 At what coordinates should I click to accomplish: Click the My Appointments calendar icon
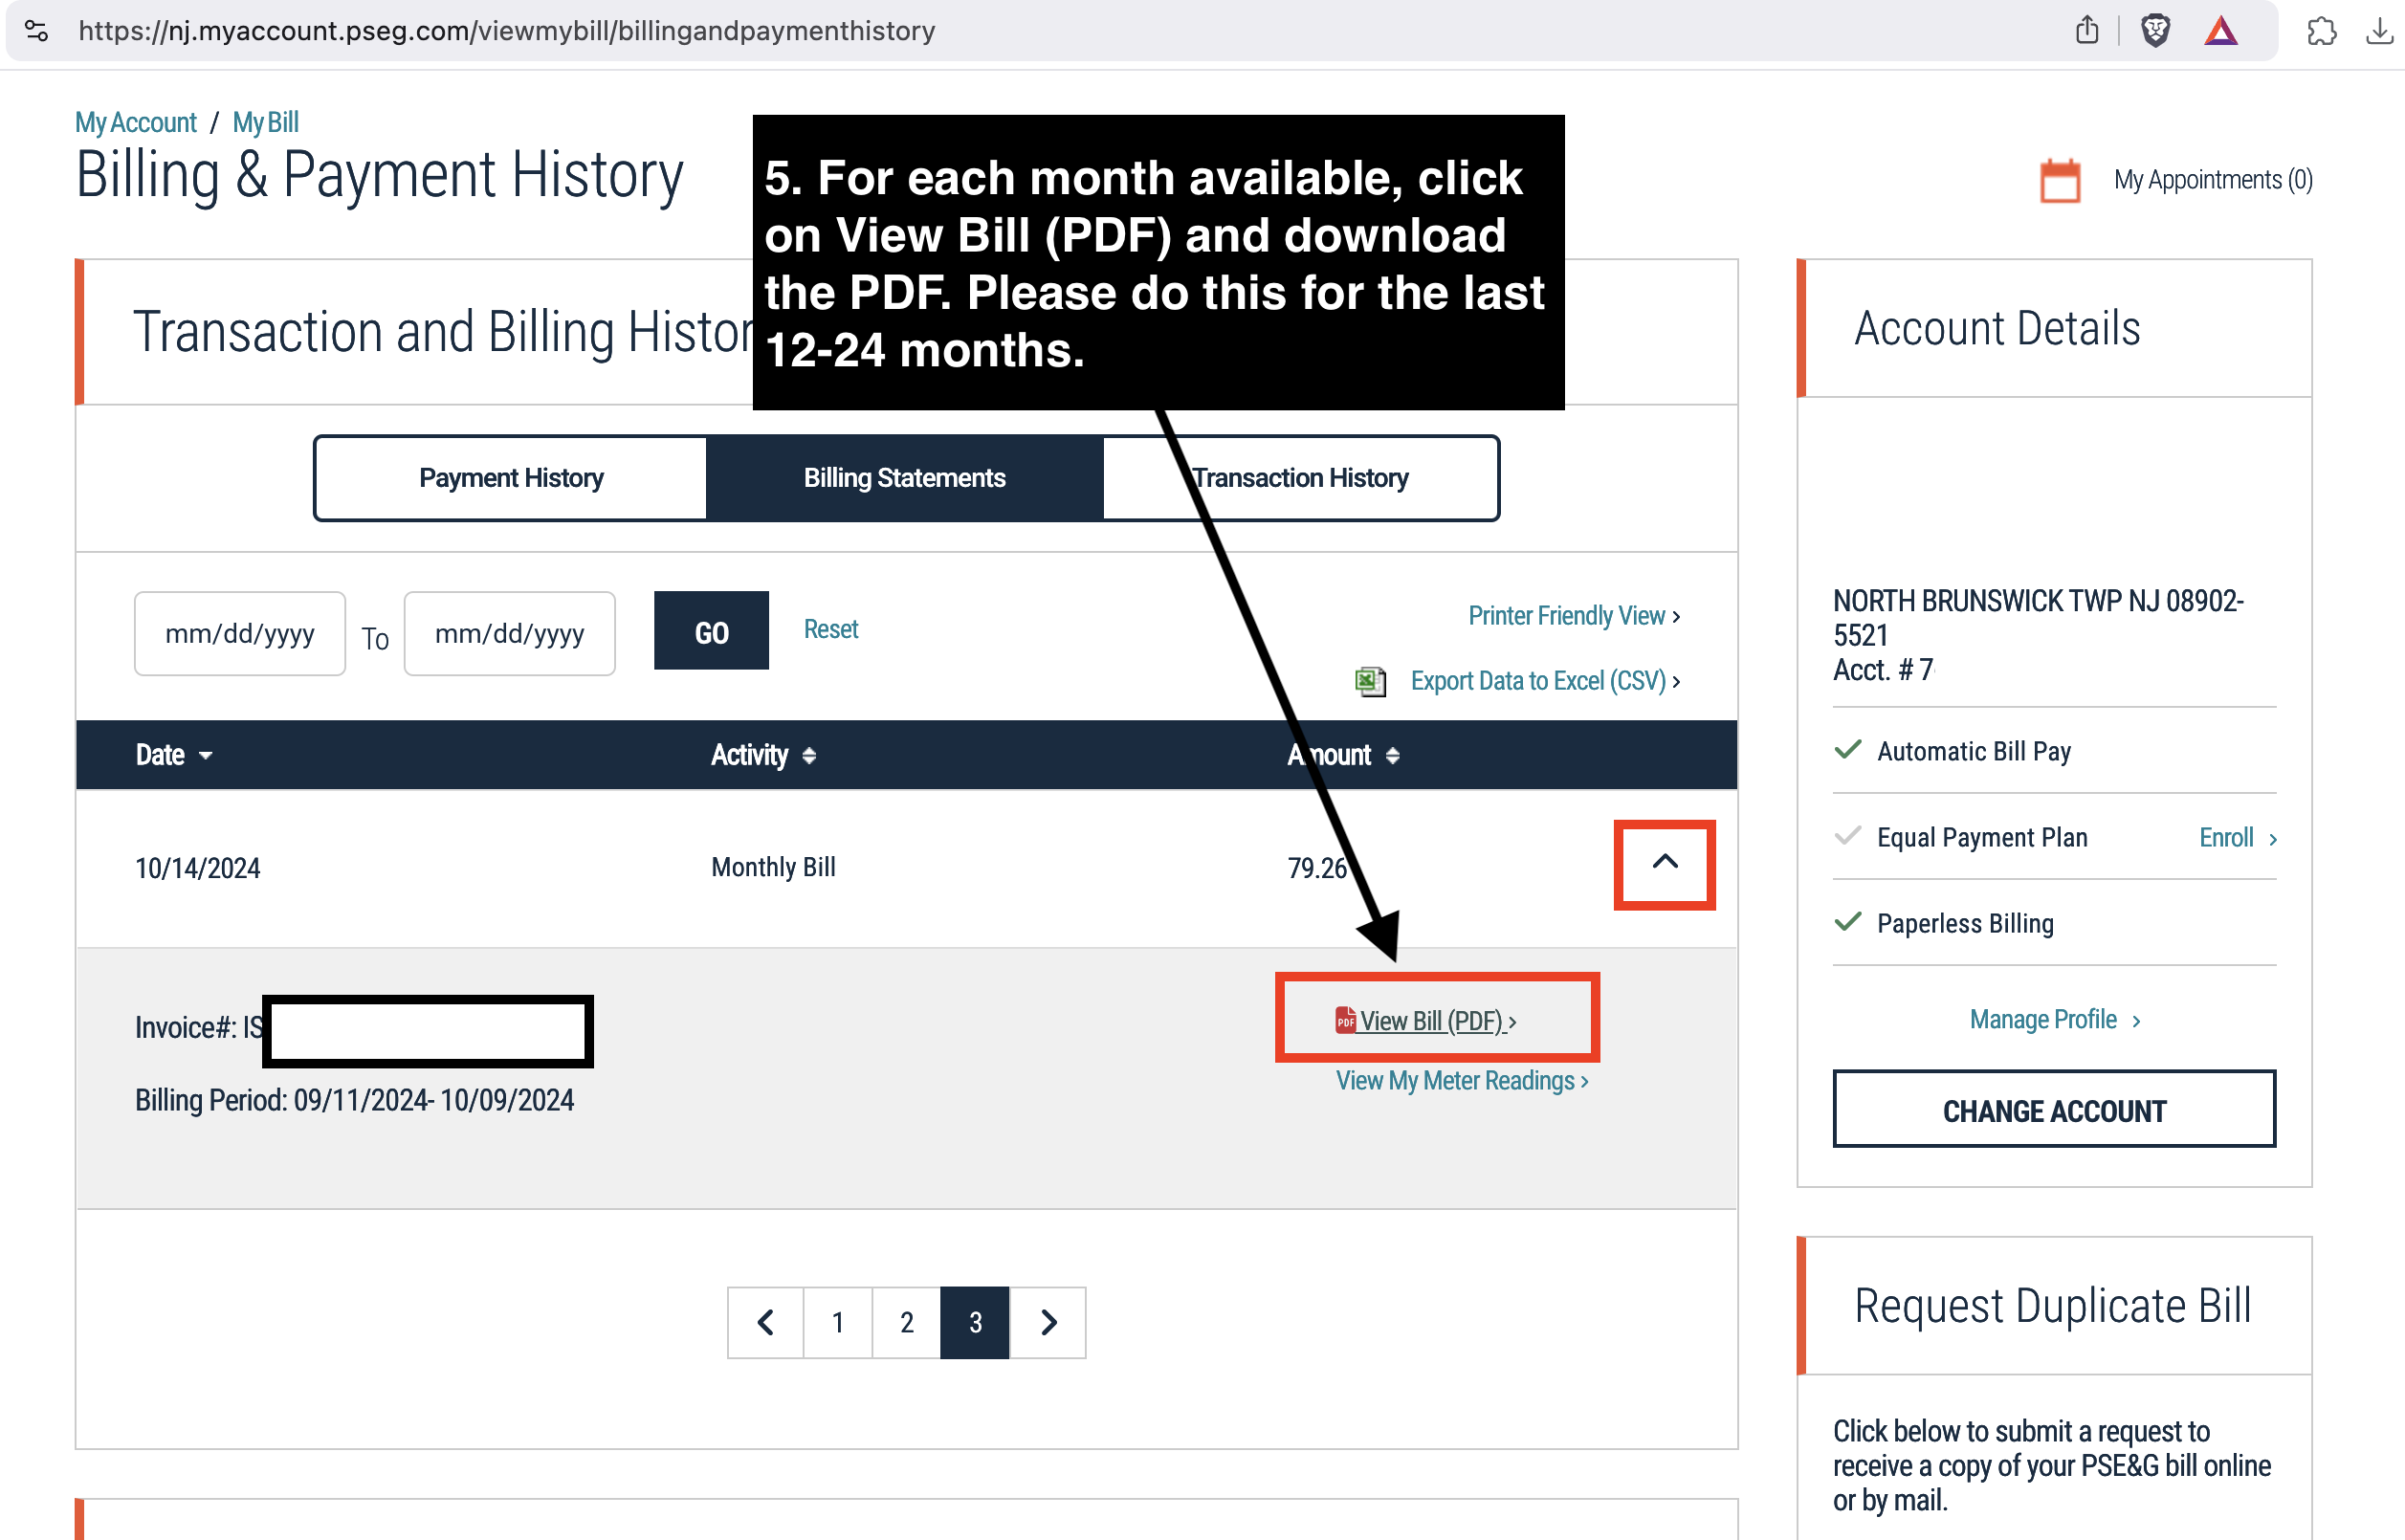[2059, 181]
